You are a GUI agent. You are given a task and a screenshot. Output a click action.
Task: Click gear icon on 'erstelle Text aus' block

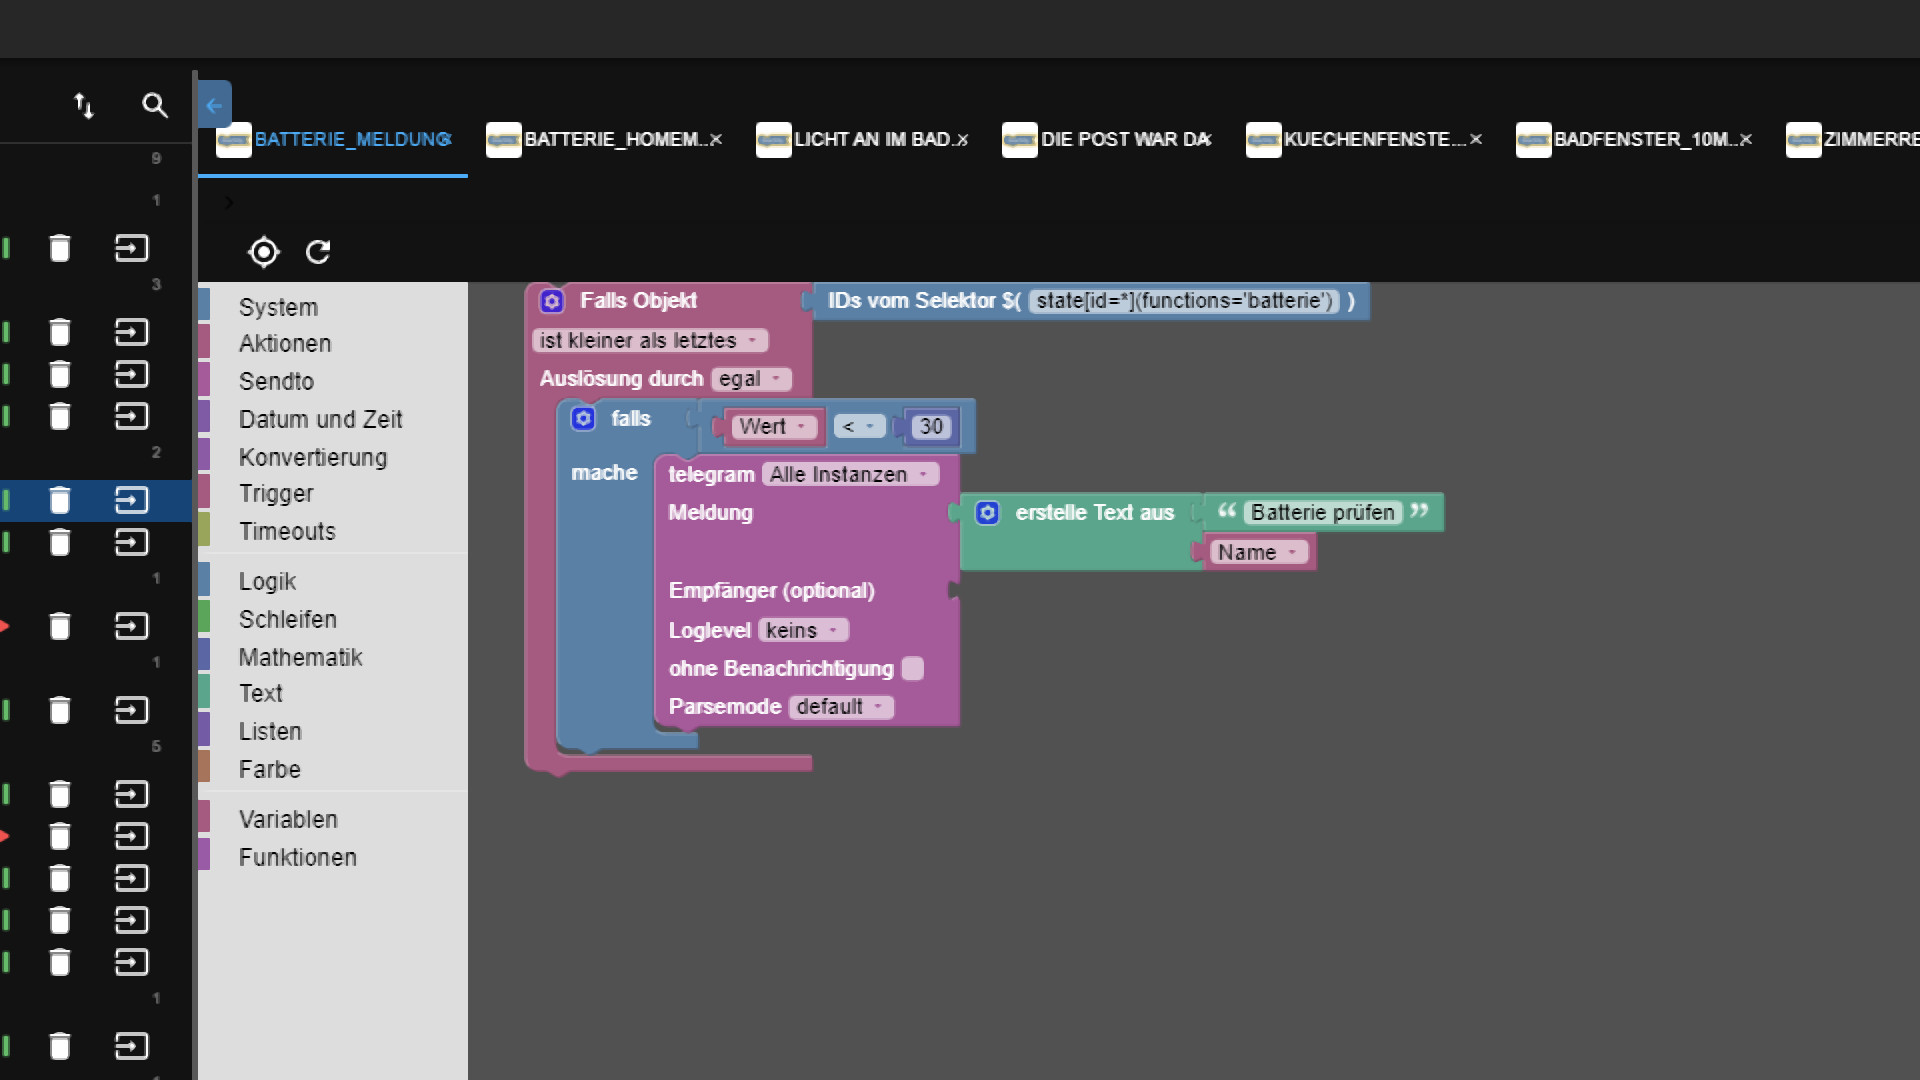pos(987,513)
